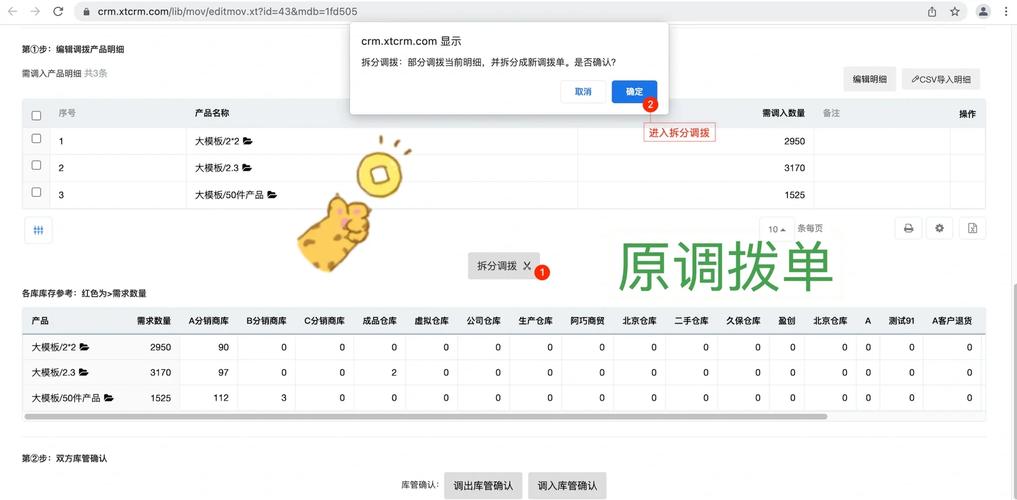Open folder icon beside 大模板/2*2 in top table
This screenshot has width=1017, height=500.
[248, 141]
